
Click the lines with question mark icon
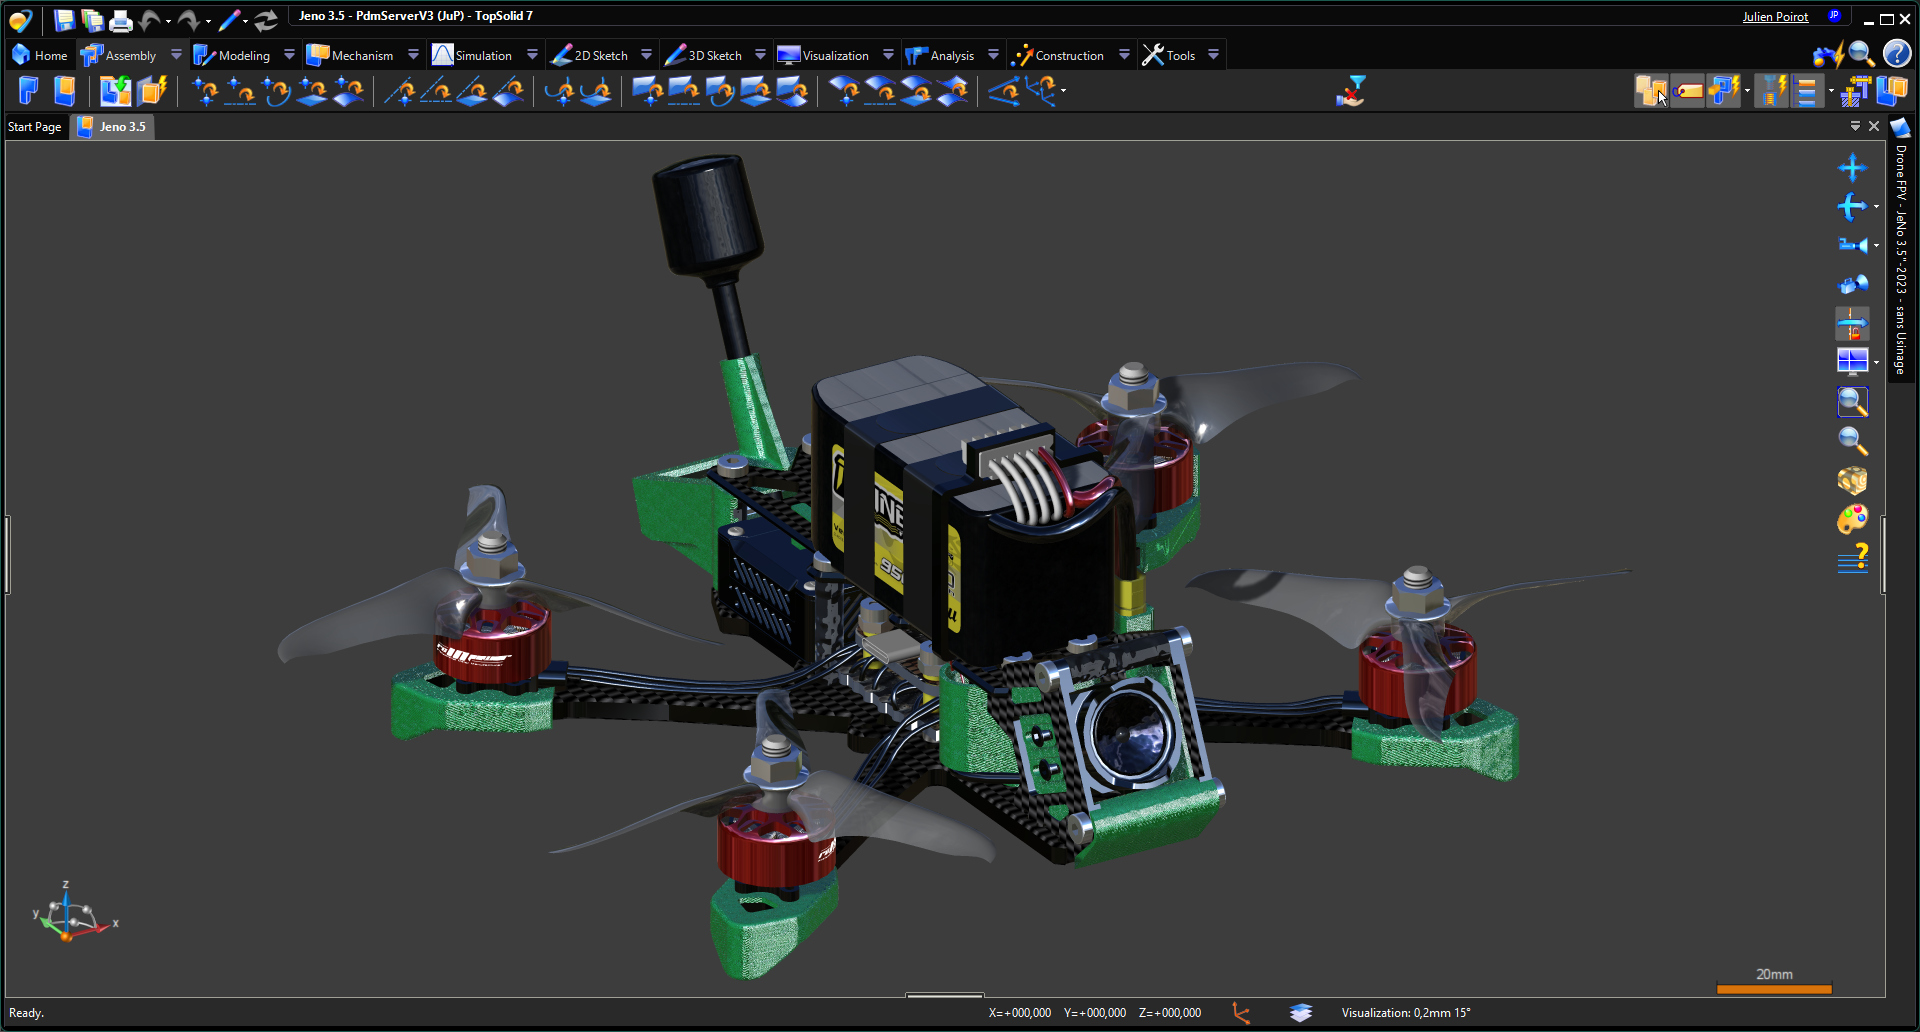point(1852,558)
